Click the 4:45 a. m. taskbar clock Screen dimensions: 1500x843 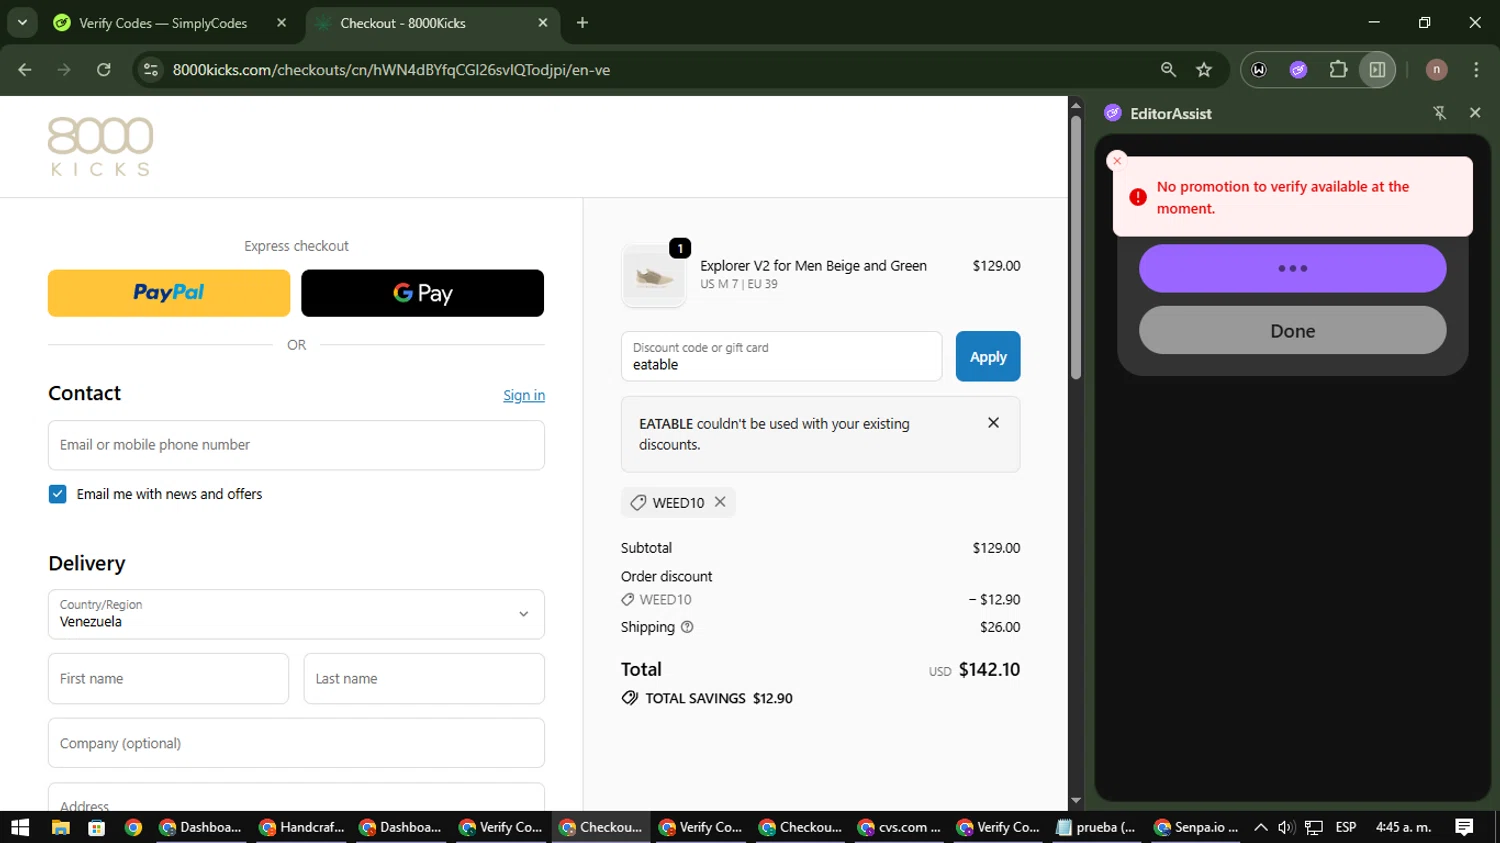pos(1404,827)
